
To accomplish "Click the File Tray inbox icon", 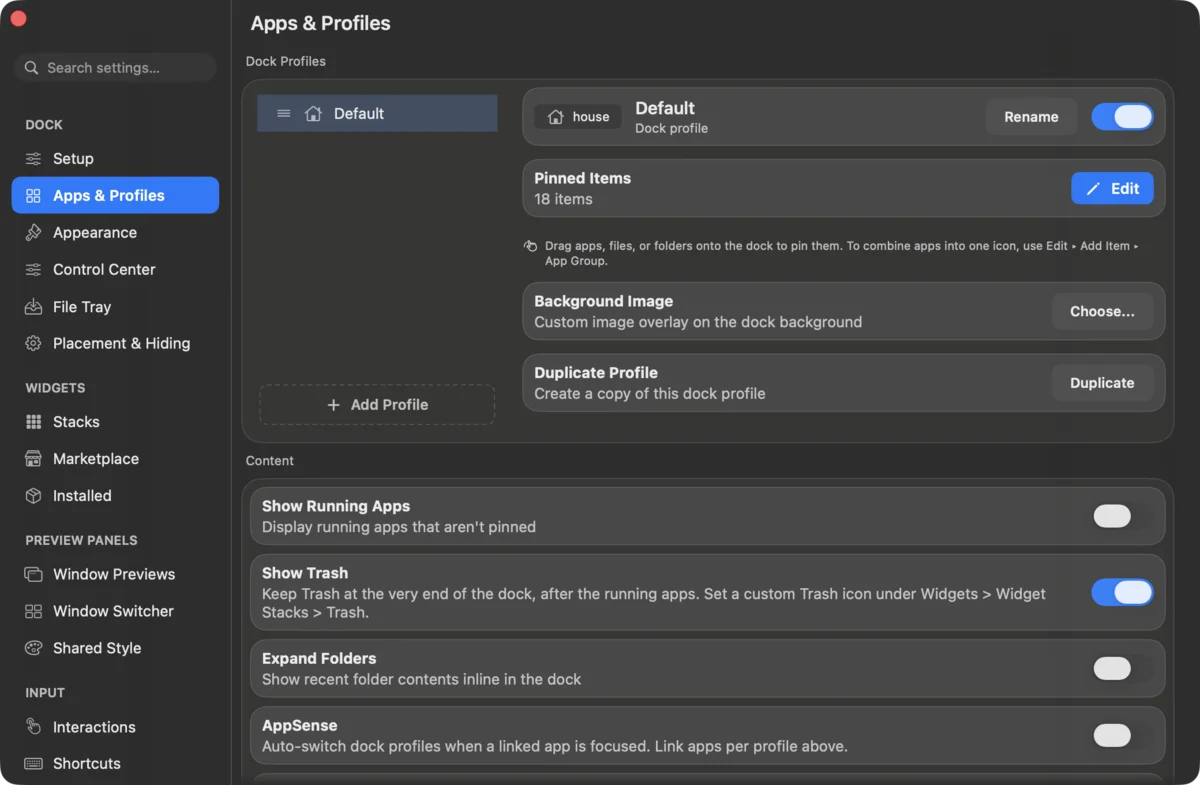I will tap(33, 307).
